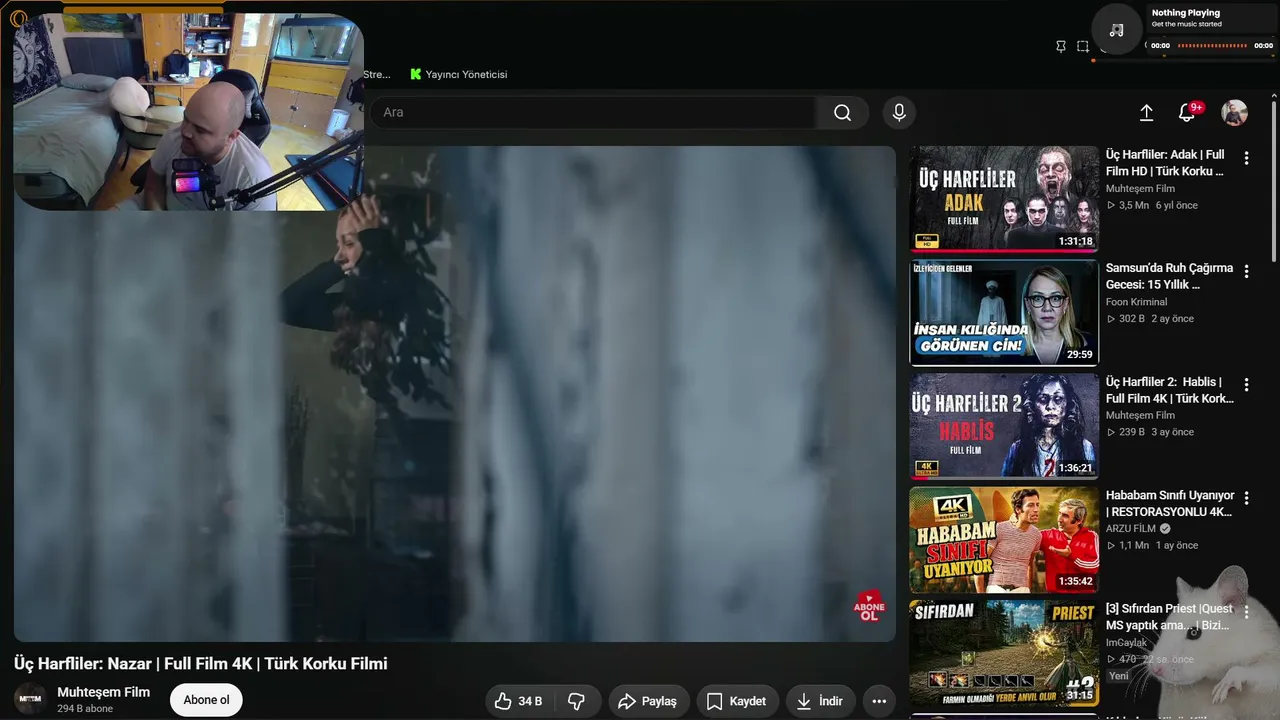Subscribe with the Abone ol button
This screenshot has width=1280, height=720.
pos(206,700)
